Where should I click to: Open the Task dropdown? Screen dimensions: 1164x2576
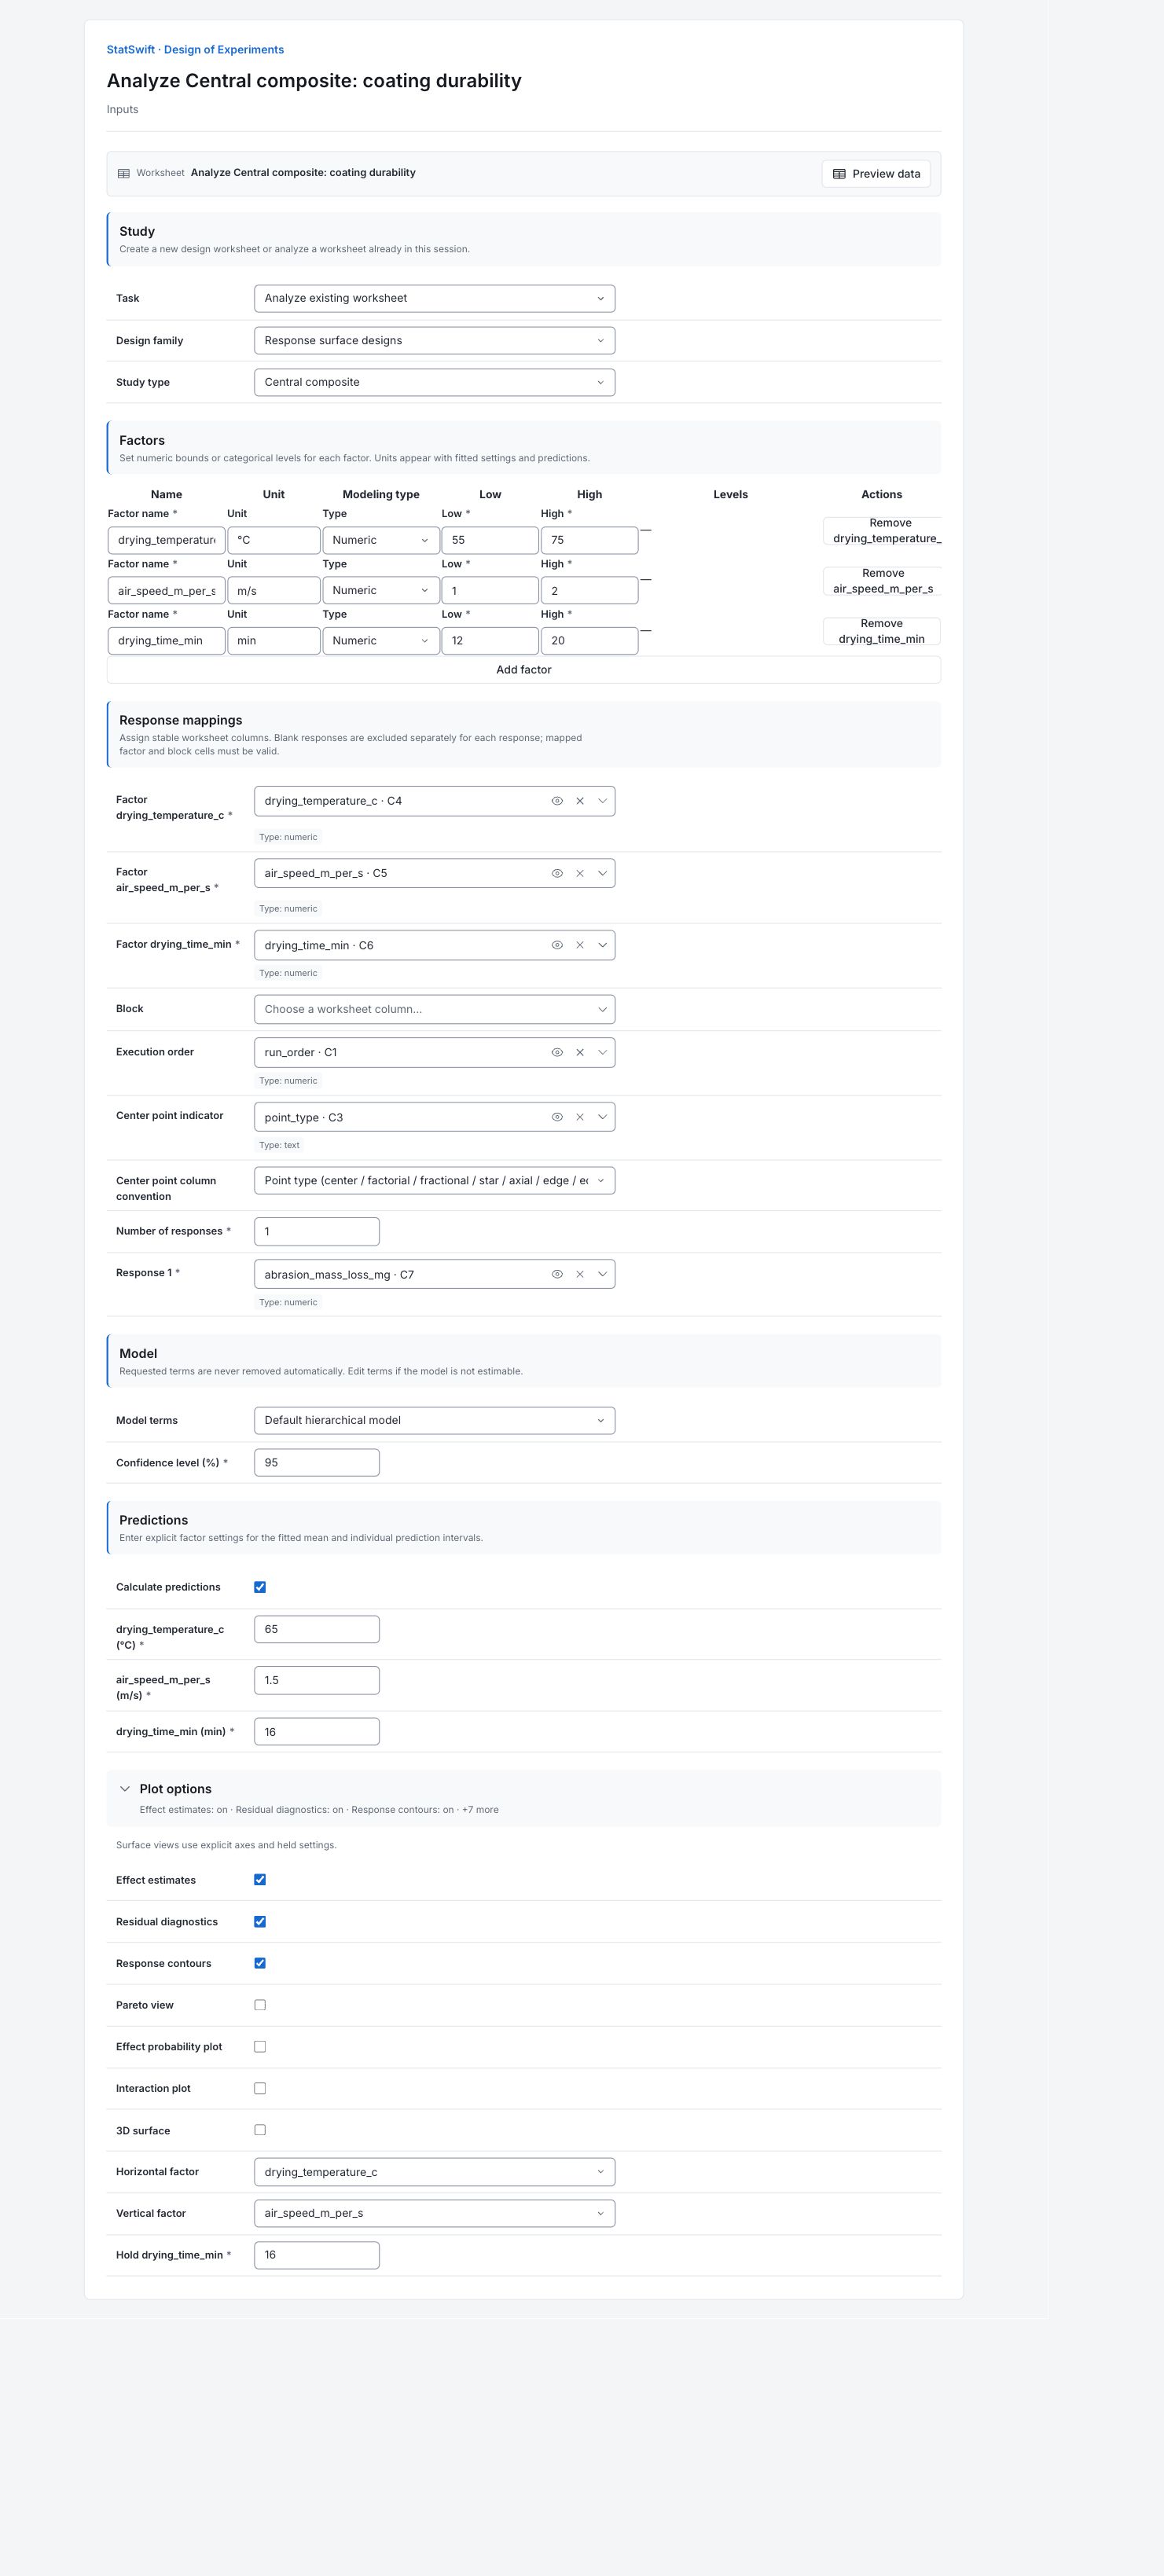434,298
